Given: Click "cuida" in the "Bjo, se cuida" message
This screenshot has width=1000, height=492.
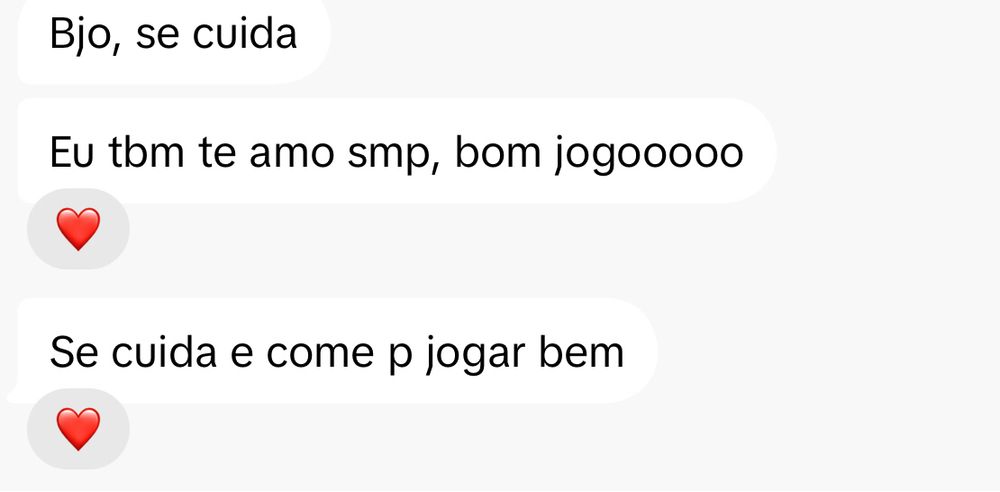Looking at the screenshot, I should 244,34.
